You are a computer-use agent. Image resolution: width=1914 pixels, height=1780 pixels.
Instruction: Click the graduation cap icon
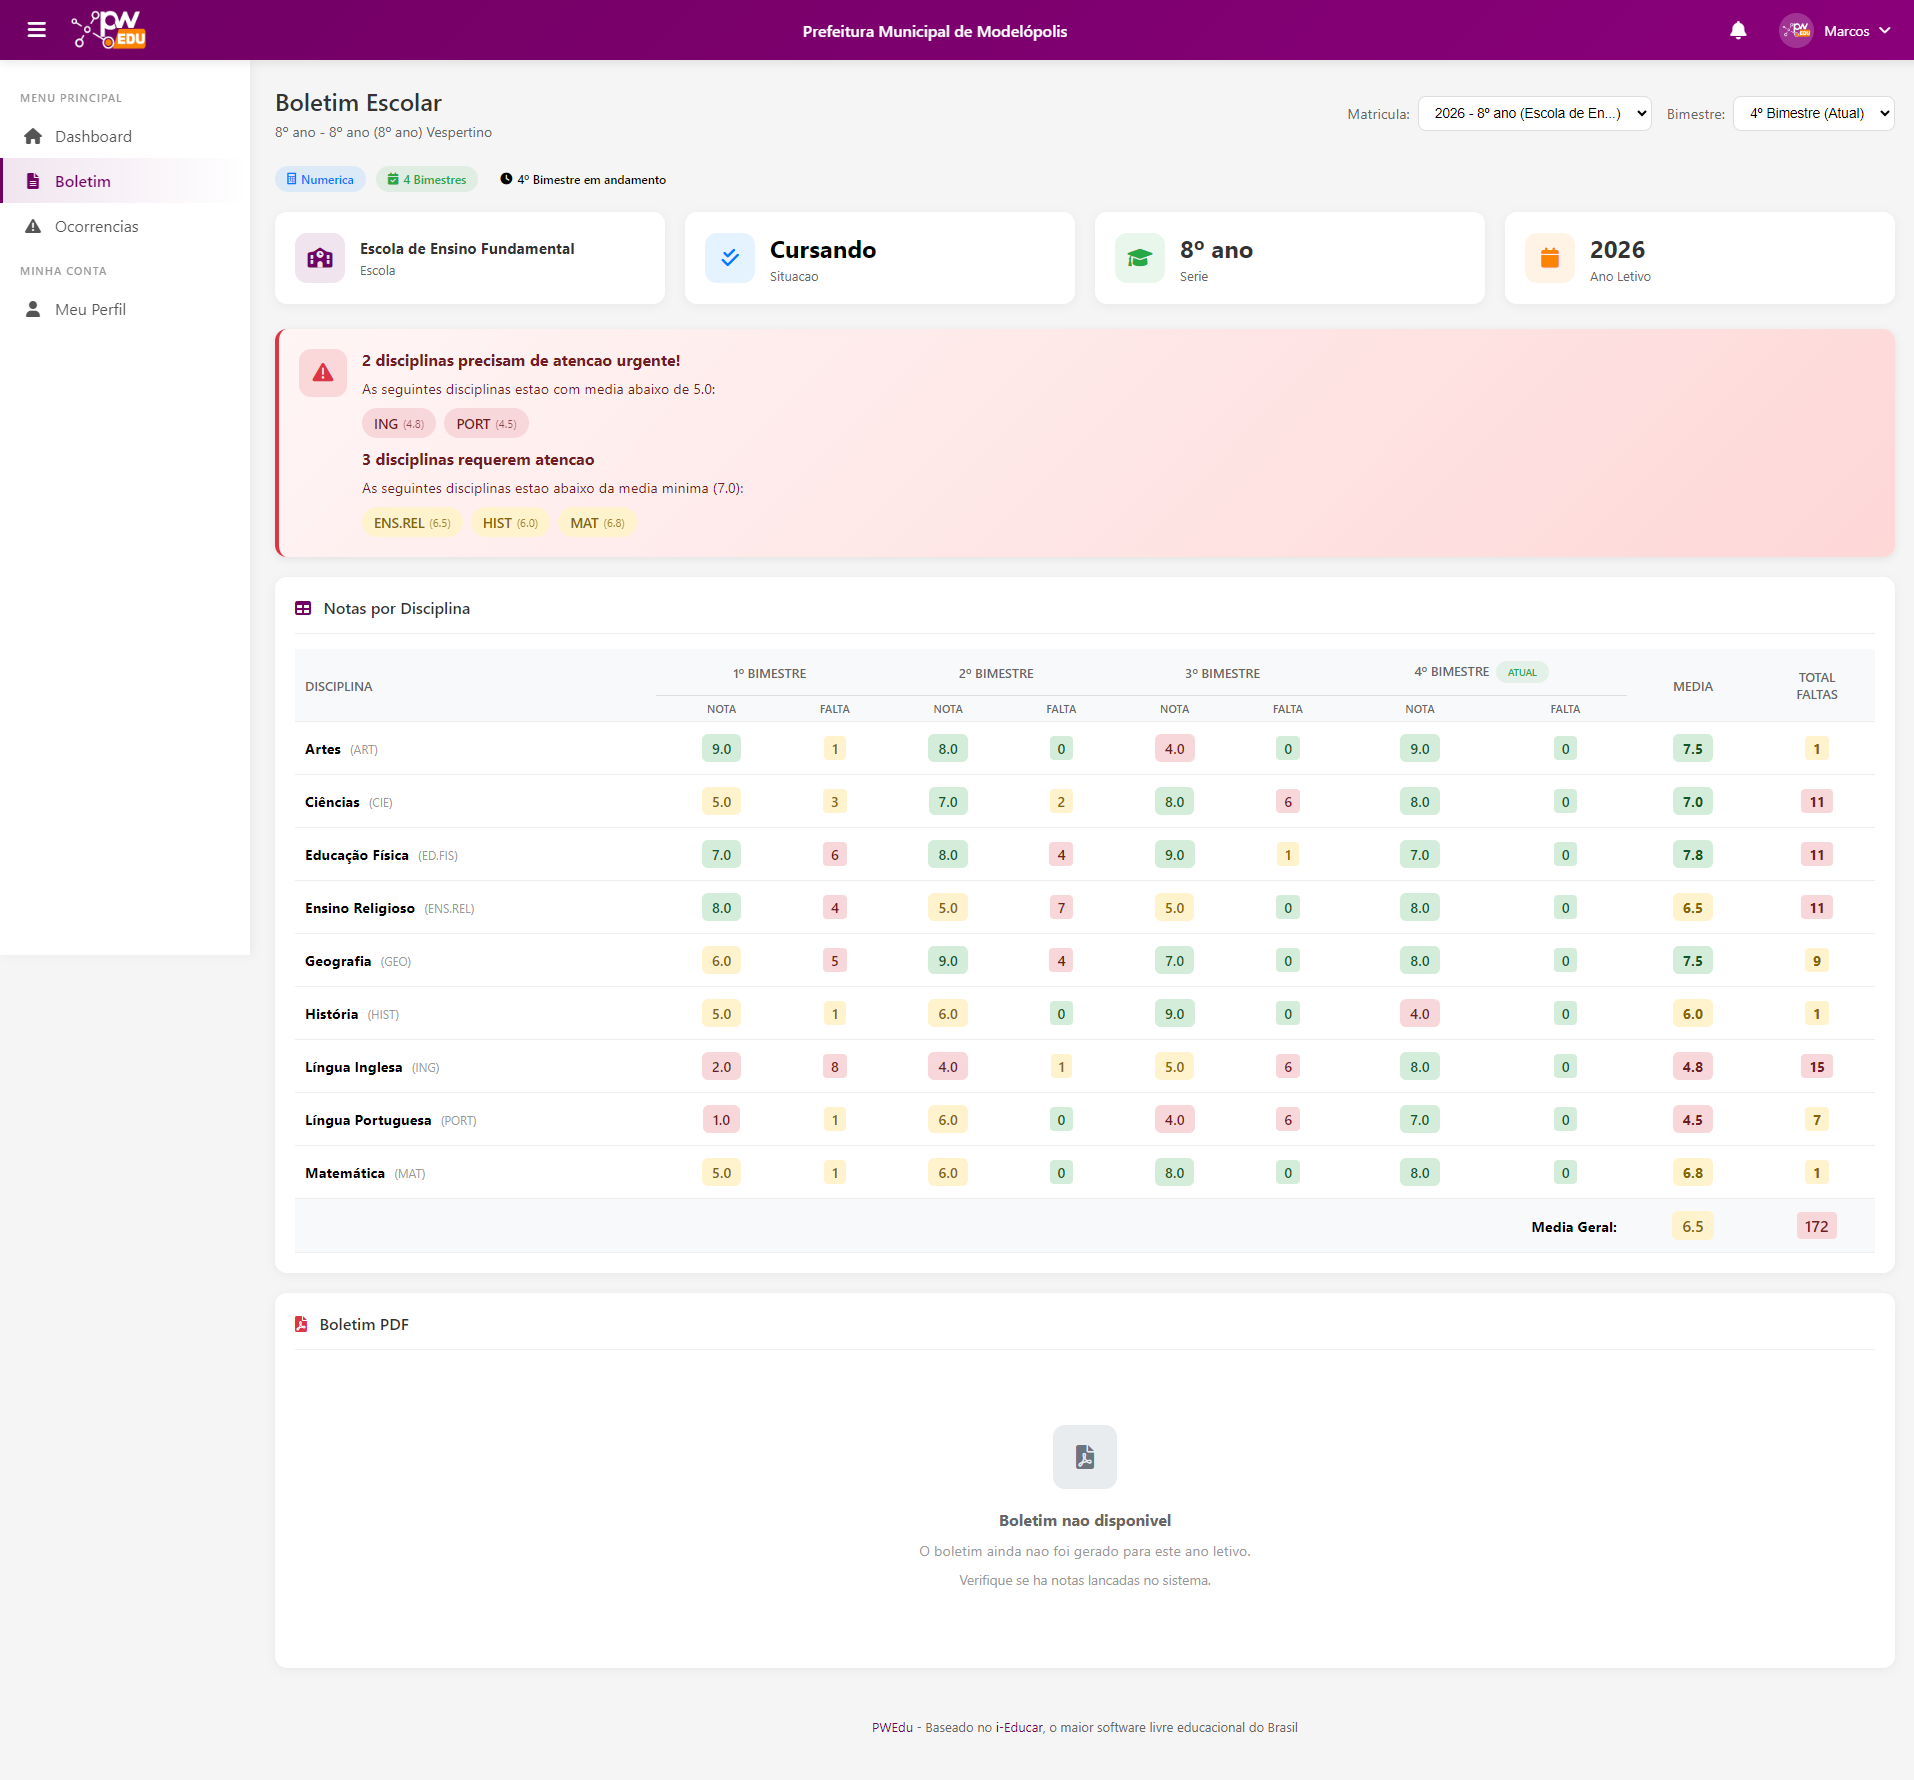[1139, 258]
